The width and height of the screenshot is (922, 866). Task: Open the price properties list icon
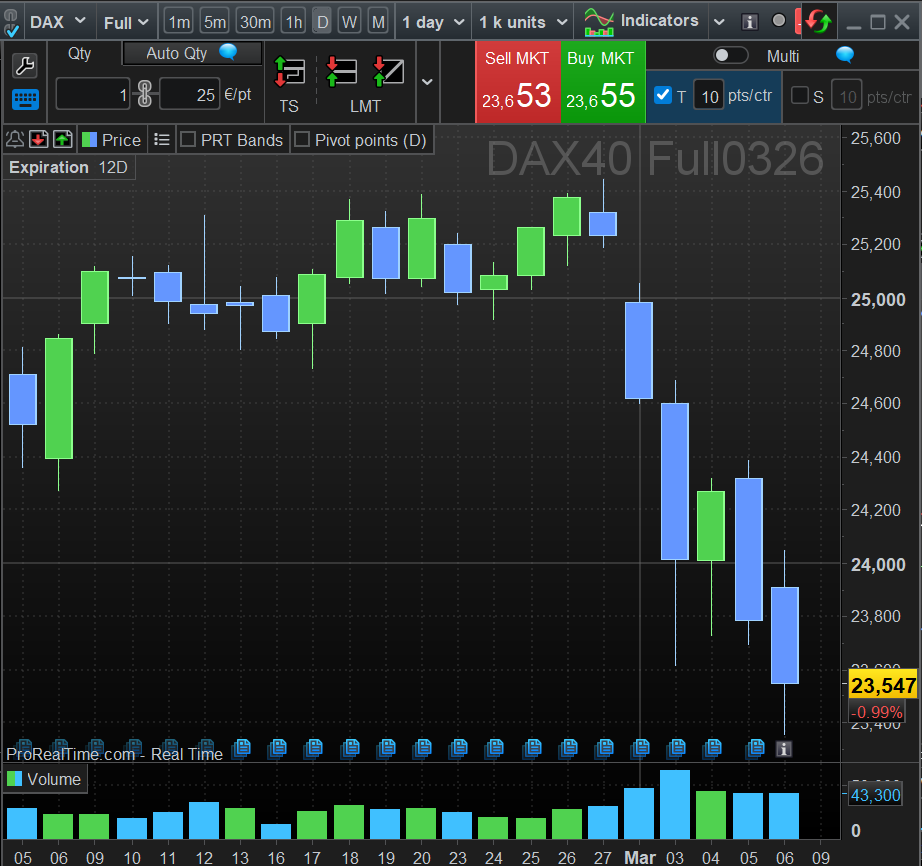[162, 140]
